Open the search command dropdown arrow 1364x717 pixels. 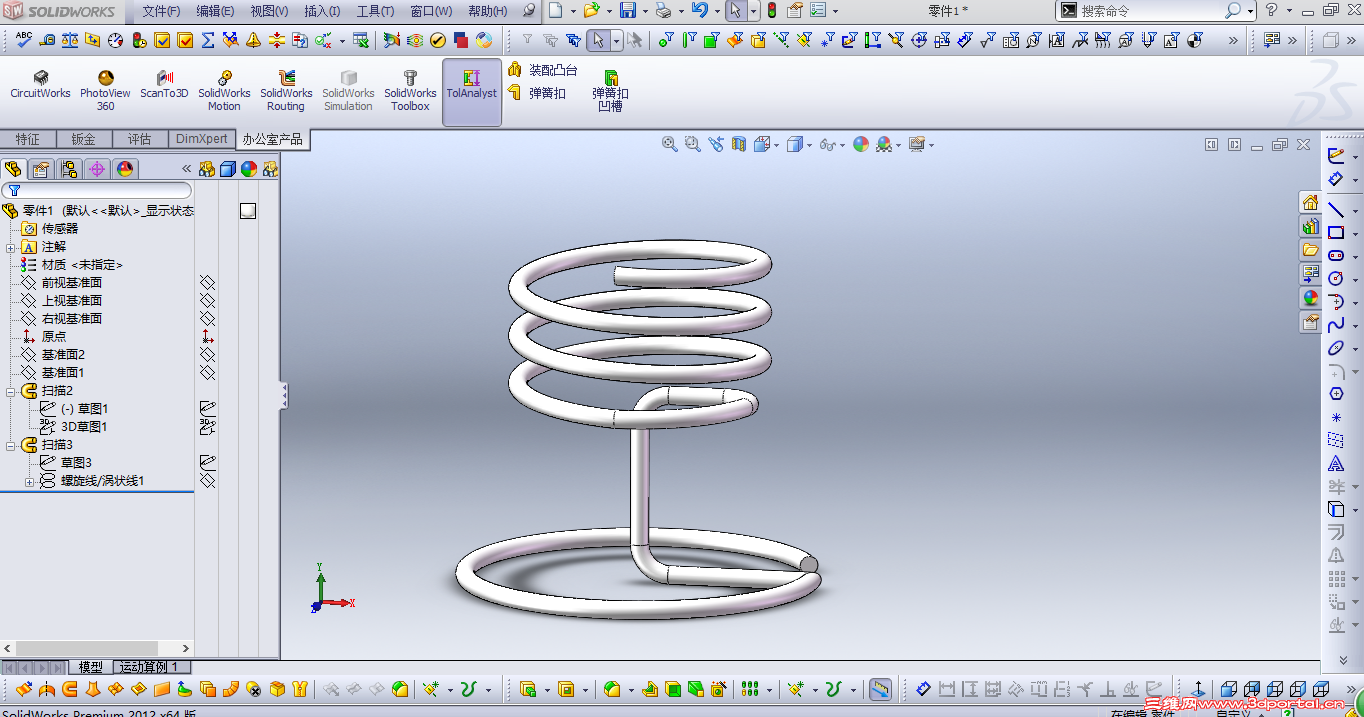pos(1250,11)
